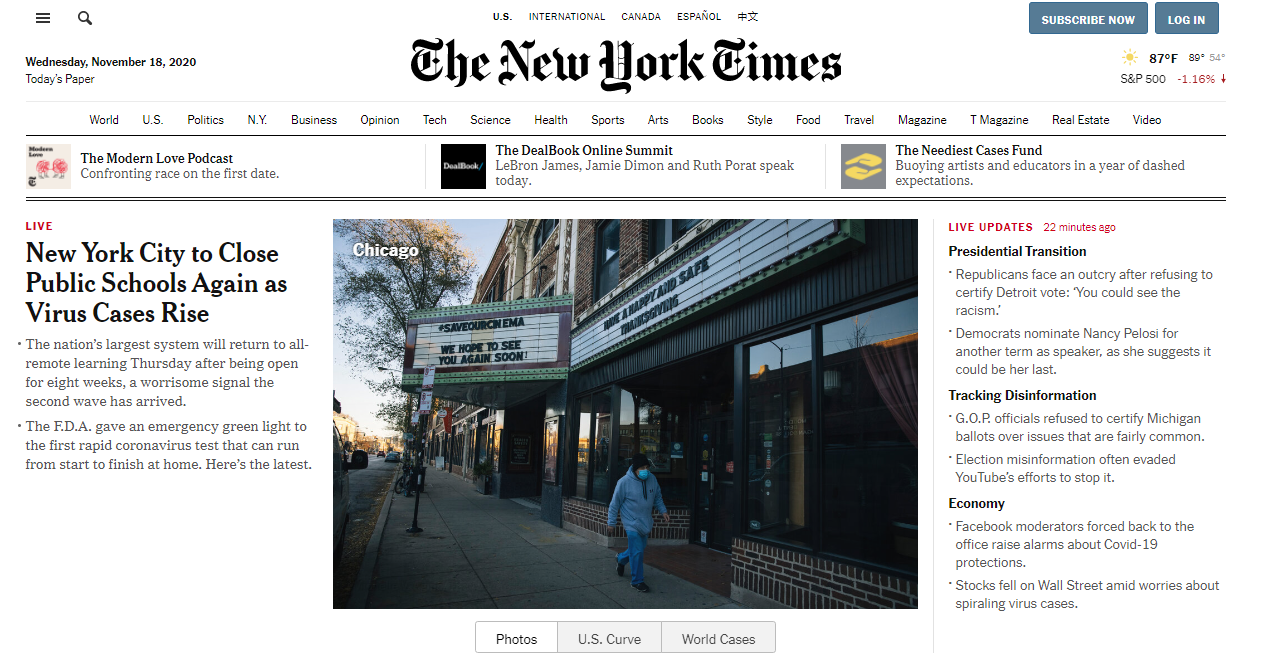Screen dimensions: 1274x658
Task: Click the 87°F temperature reading
Action: click(x=1163, y=58)
